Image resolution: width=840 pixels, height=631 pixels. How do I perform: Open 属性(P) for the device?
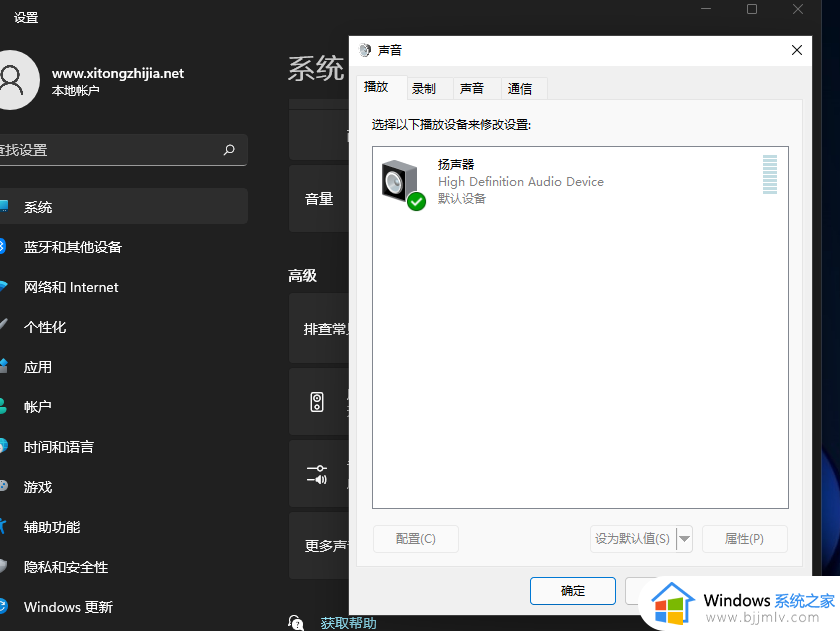tap(744, 538)
